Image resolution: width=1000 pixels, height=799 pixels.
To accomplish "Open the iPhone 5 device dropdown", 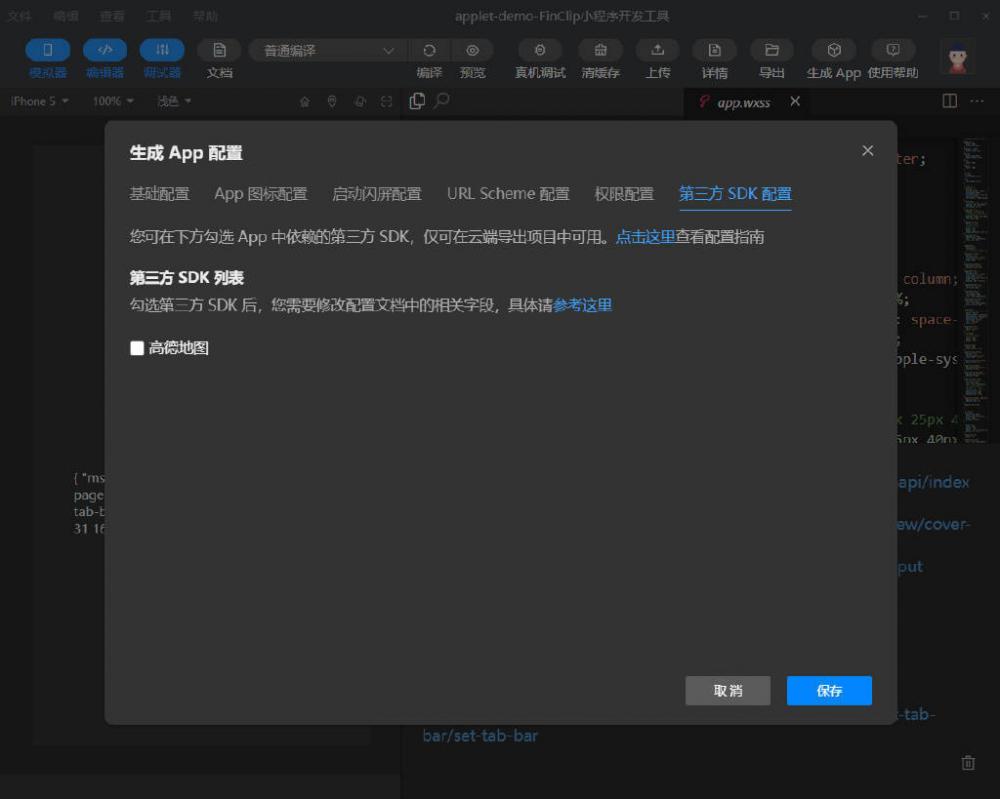I will pyautogui.click(x=40, y=101).
